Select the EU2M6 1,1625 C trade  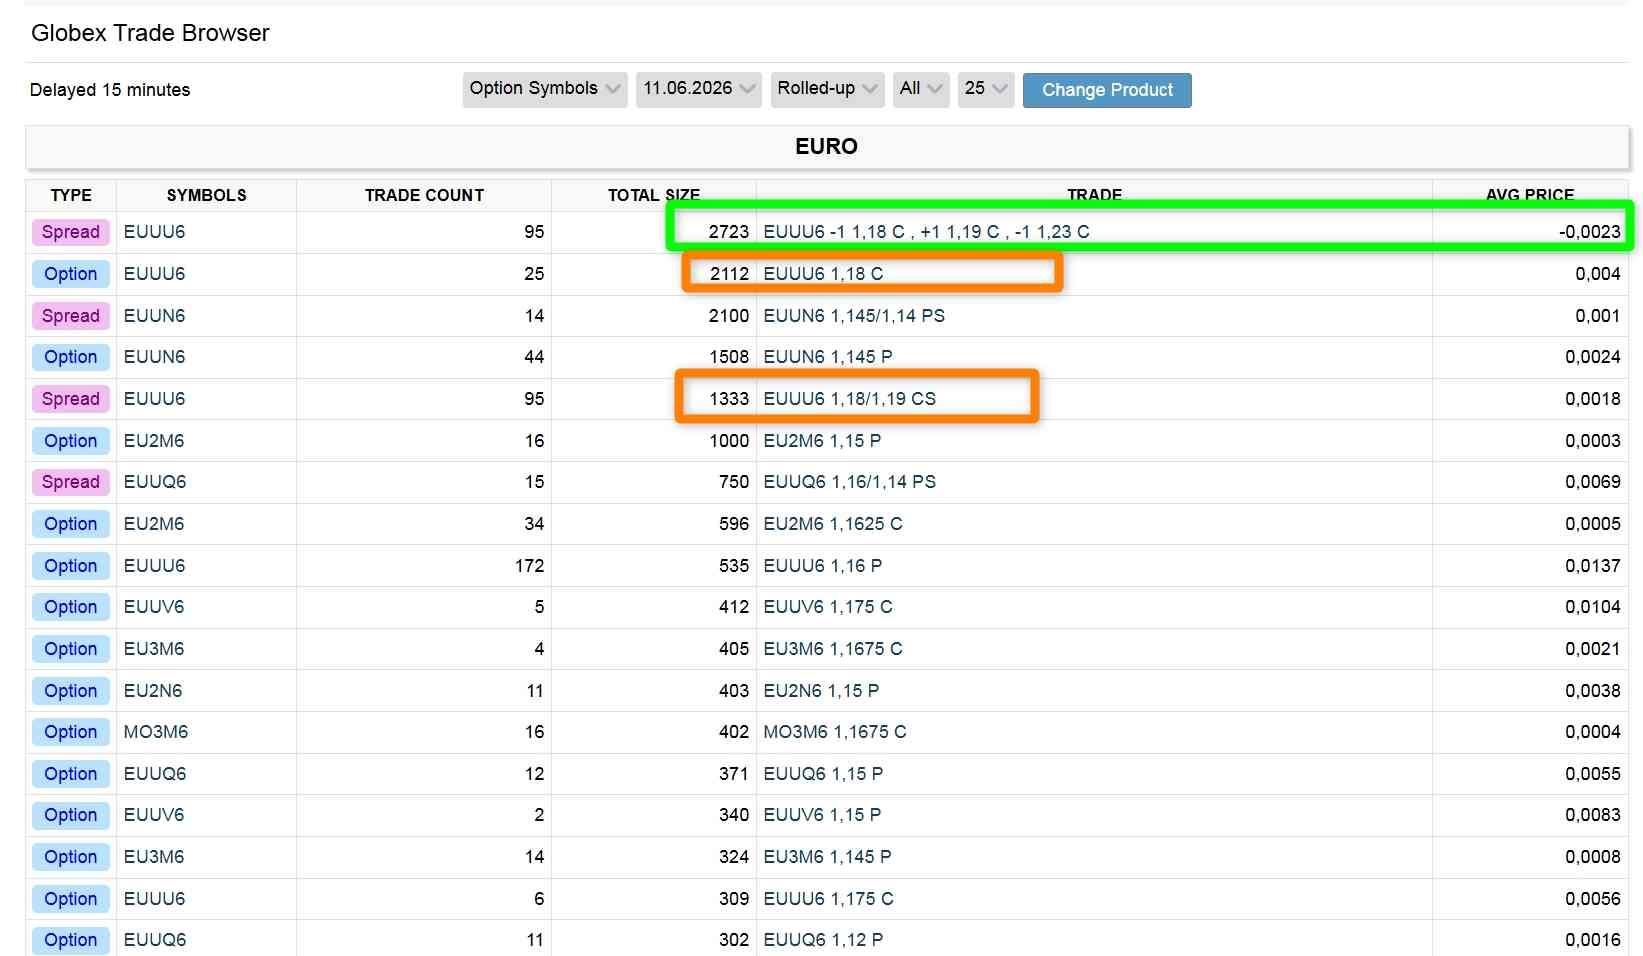833,524
